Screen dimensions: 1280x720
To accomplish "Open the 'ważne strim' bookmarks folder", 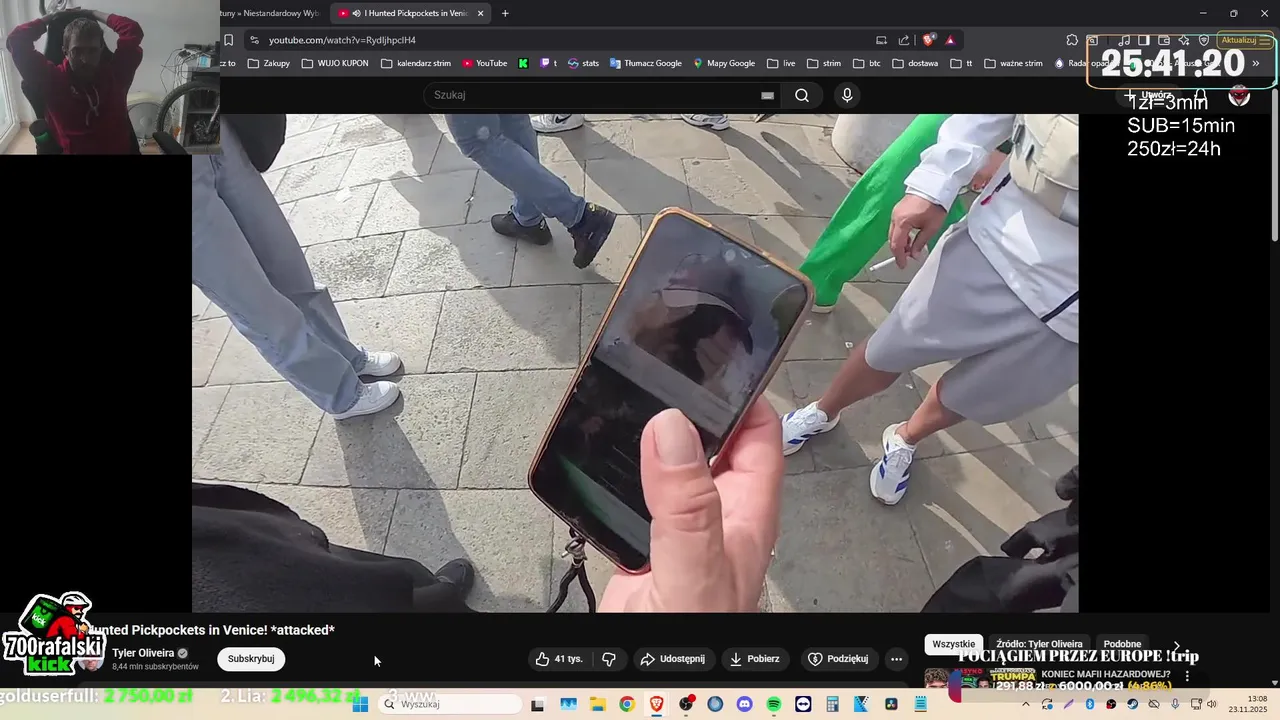I will pos(1013,63).
